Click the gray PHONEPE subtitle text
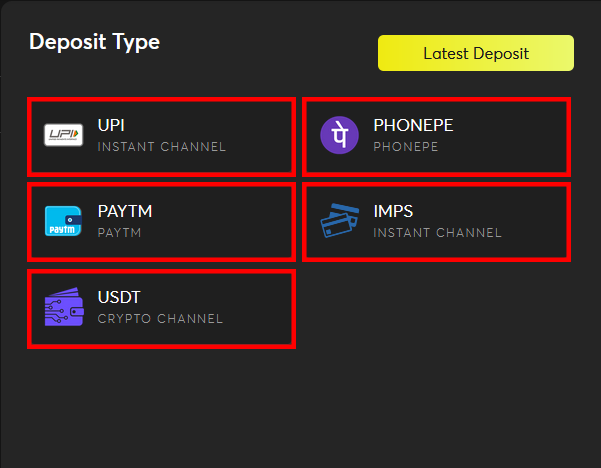This screenshot has width=601, height=468. 406,147
